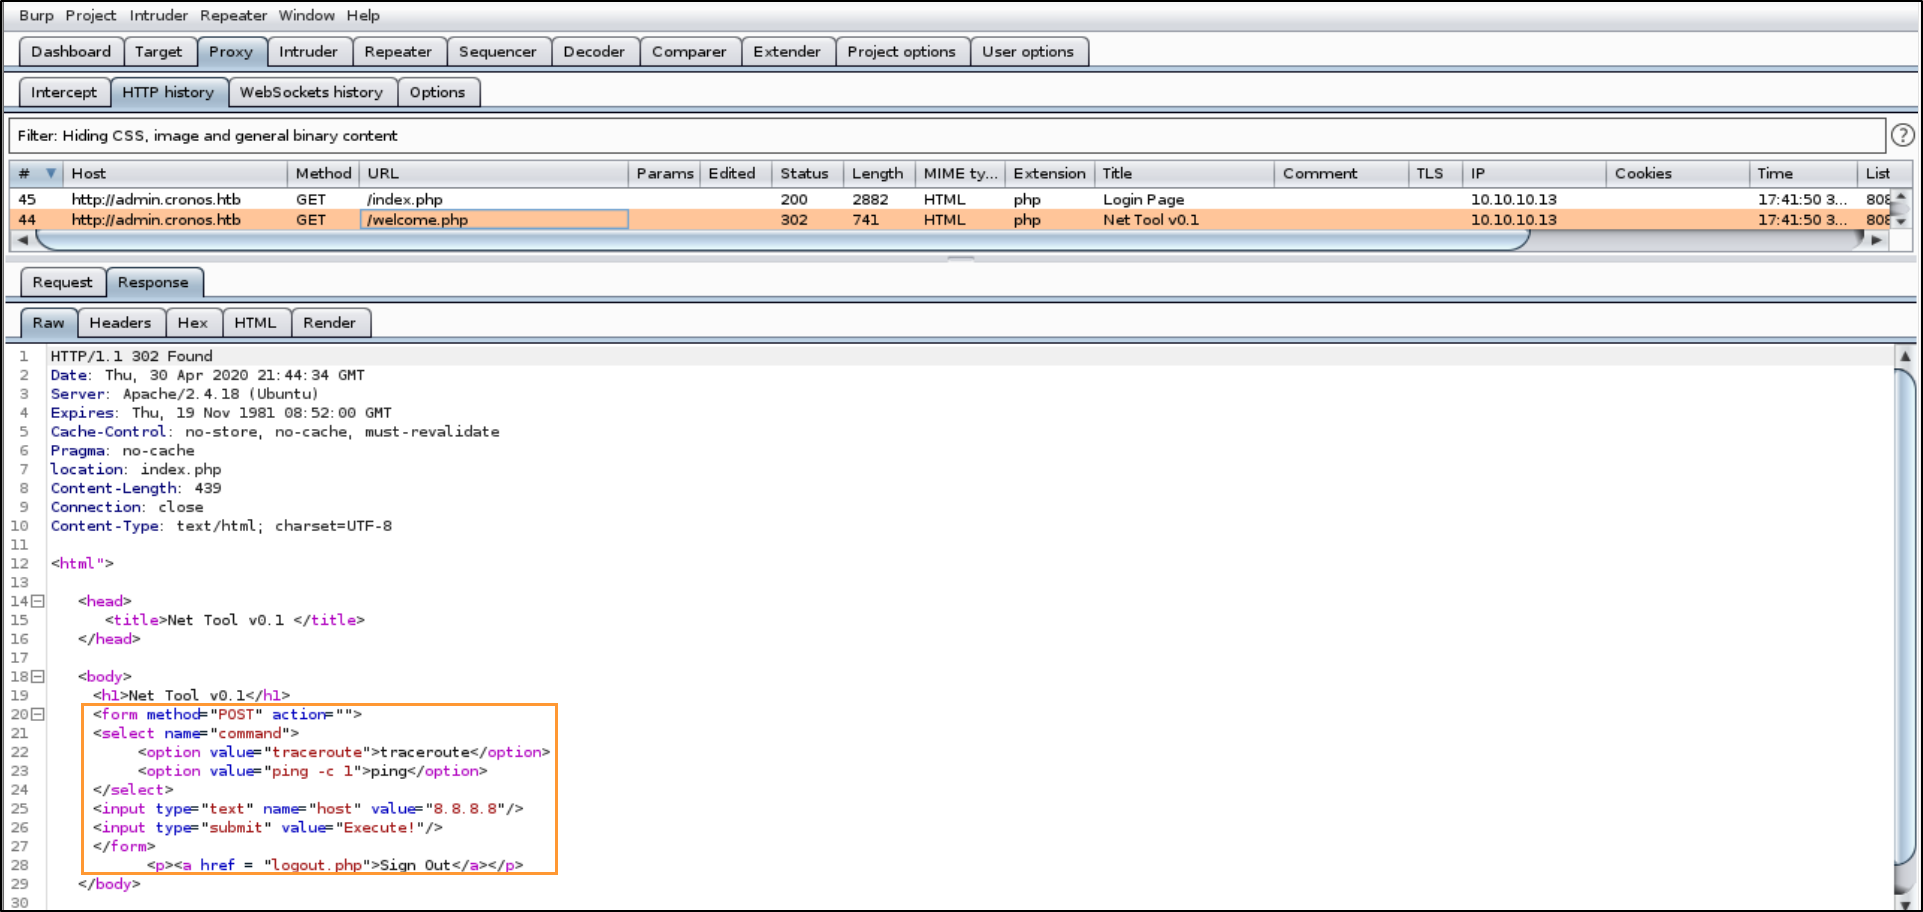The image size is (1923, 912).
Task: Sort by the Method column header
Action: 323,173
